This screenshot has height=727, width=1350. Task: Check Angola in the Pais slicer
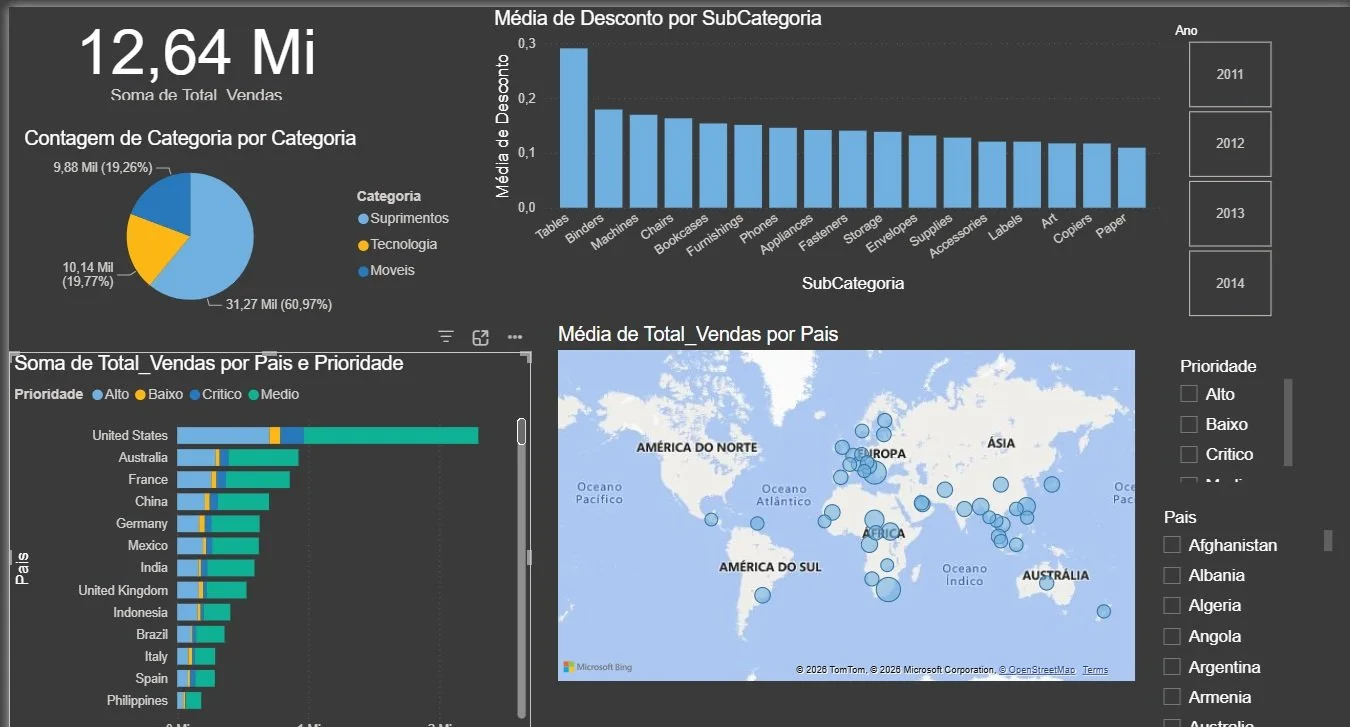[x=1172, y=636]
